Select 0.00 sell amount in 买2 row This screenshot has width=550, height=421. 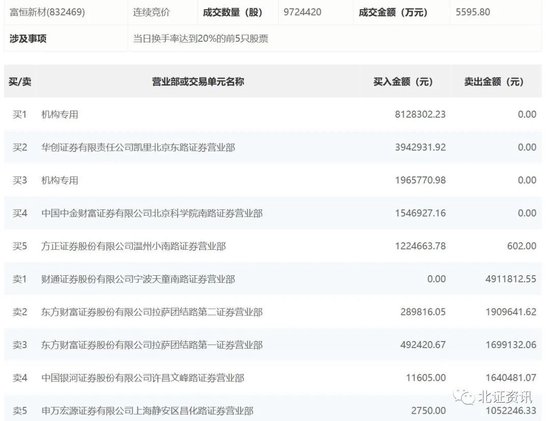(x=527, y=147)
